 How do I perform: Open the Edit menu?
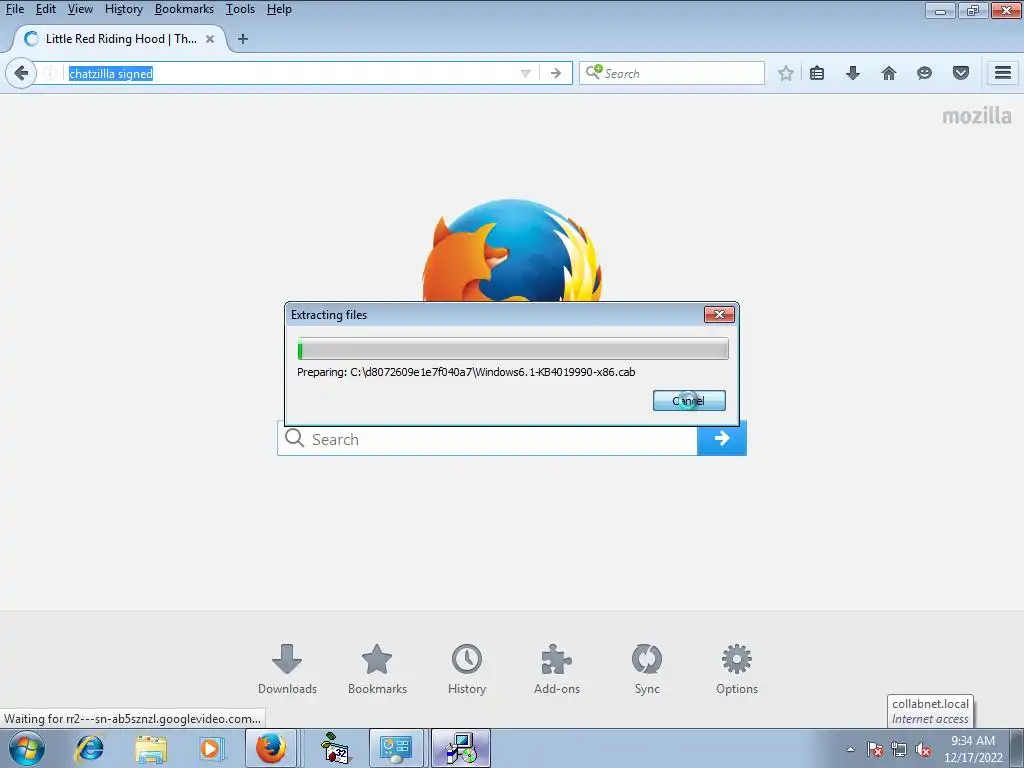click(46, 9)
